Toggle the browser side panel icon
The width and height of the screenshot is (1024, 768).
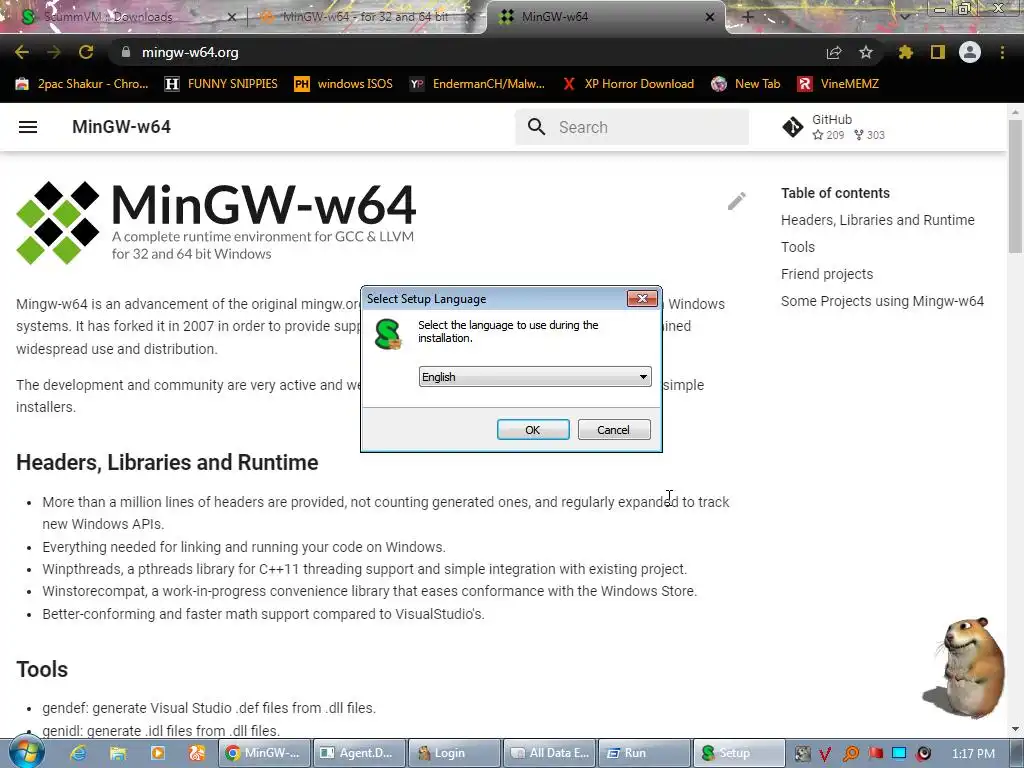coord(938,52)
